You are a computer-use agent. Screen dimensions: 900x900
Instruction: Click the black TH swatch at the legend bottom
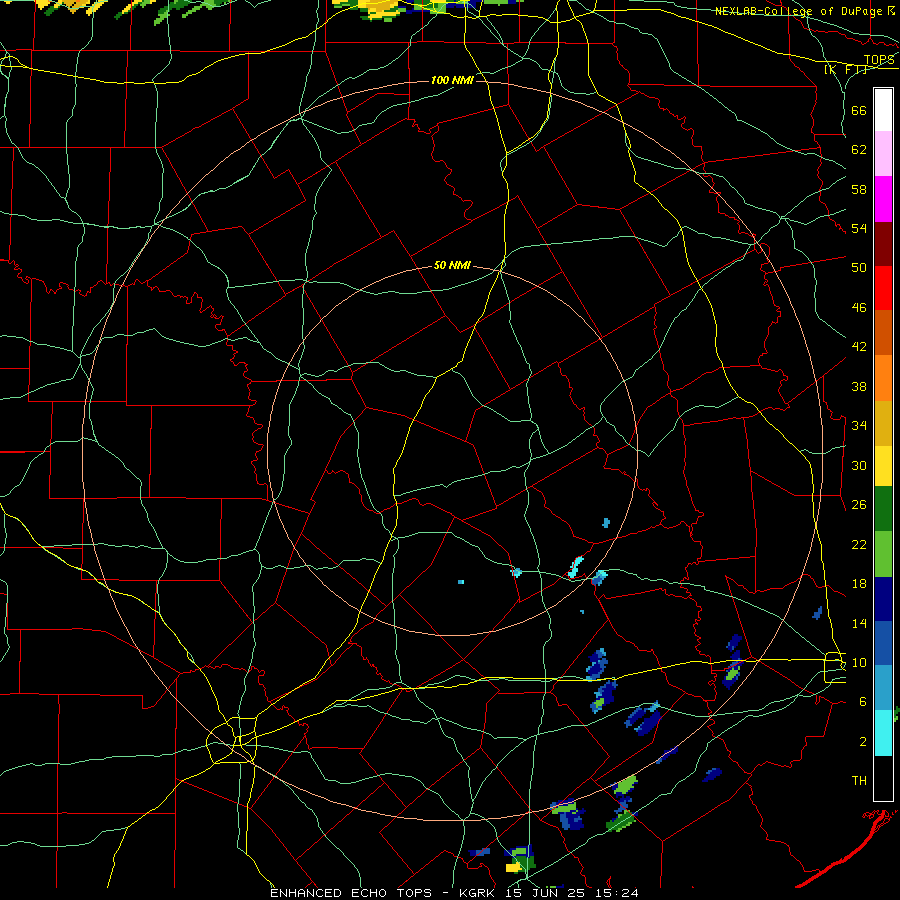click(x=883, y=778)
